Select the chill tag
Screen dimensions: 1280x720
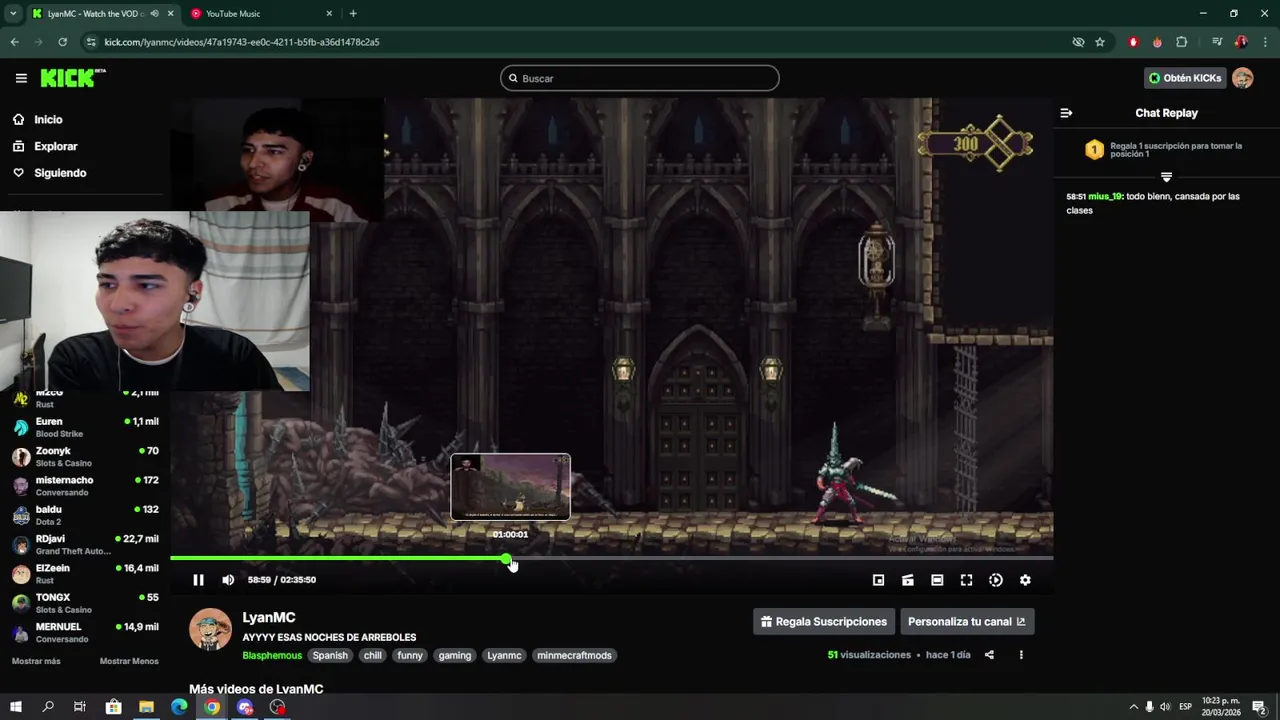click(x=373, y=656)
